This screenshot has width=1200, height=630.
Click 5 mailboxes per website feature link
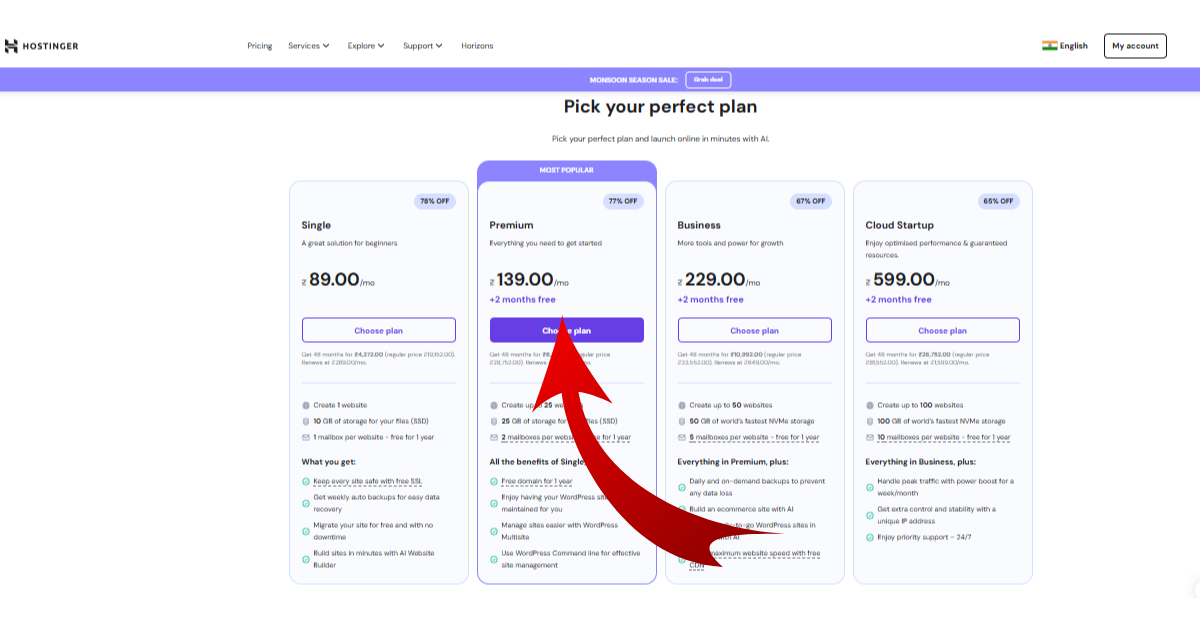pyautogui.click(x=754, y=437)
